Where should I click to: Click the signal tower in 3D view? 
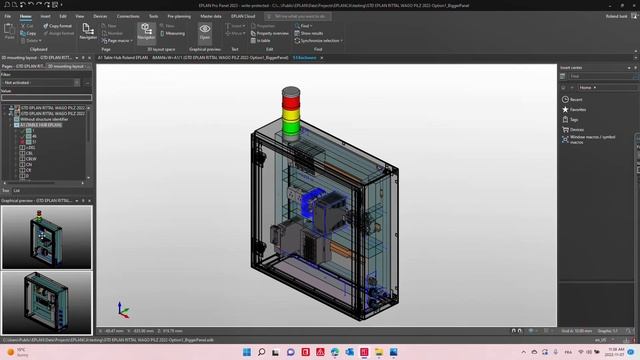(291, 113)
